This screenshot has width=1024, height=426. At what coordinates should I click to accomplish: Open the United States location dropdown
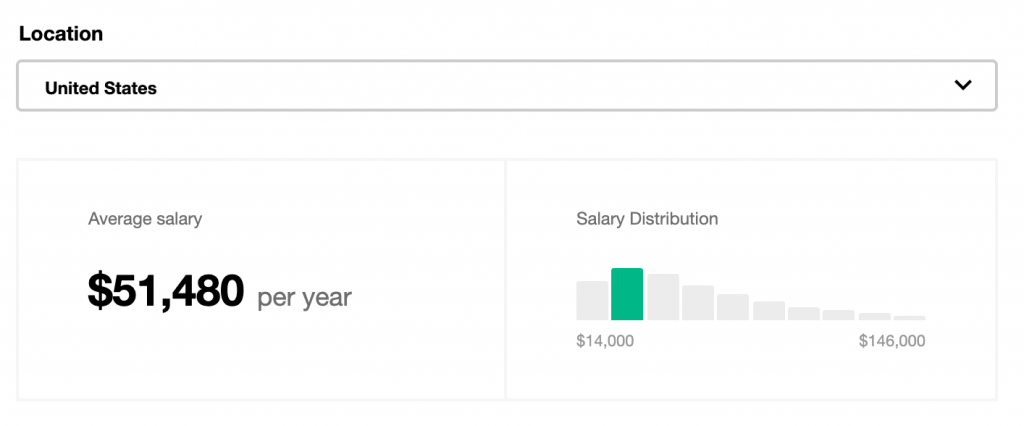506,87
